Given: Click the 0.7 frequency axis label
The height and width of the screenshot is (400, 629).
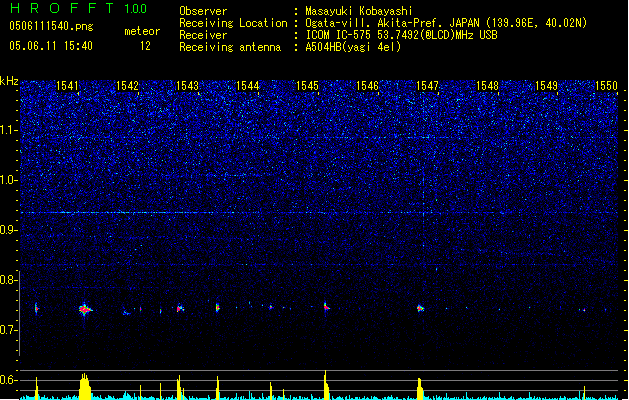Looking at the screenshot, I should 9,330.
